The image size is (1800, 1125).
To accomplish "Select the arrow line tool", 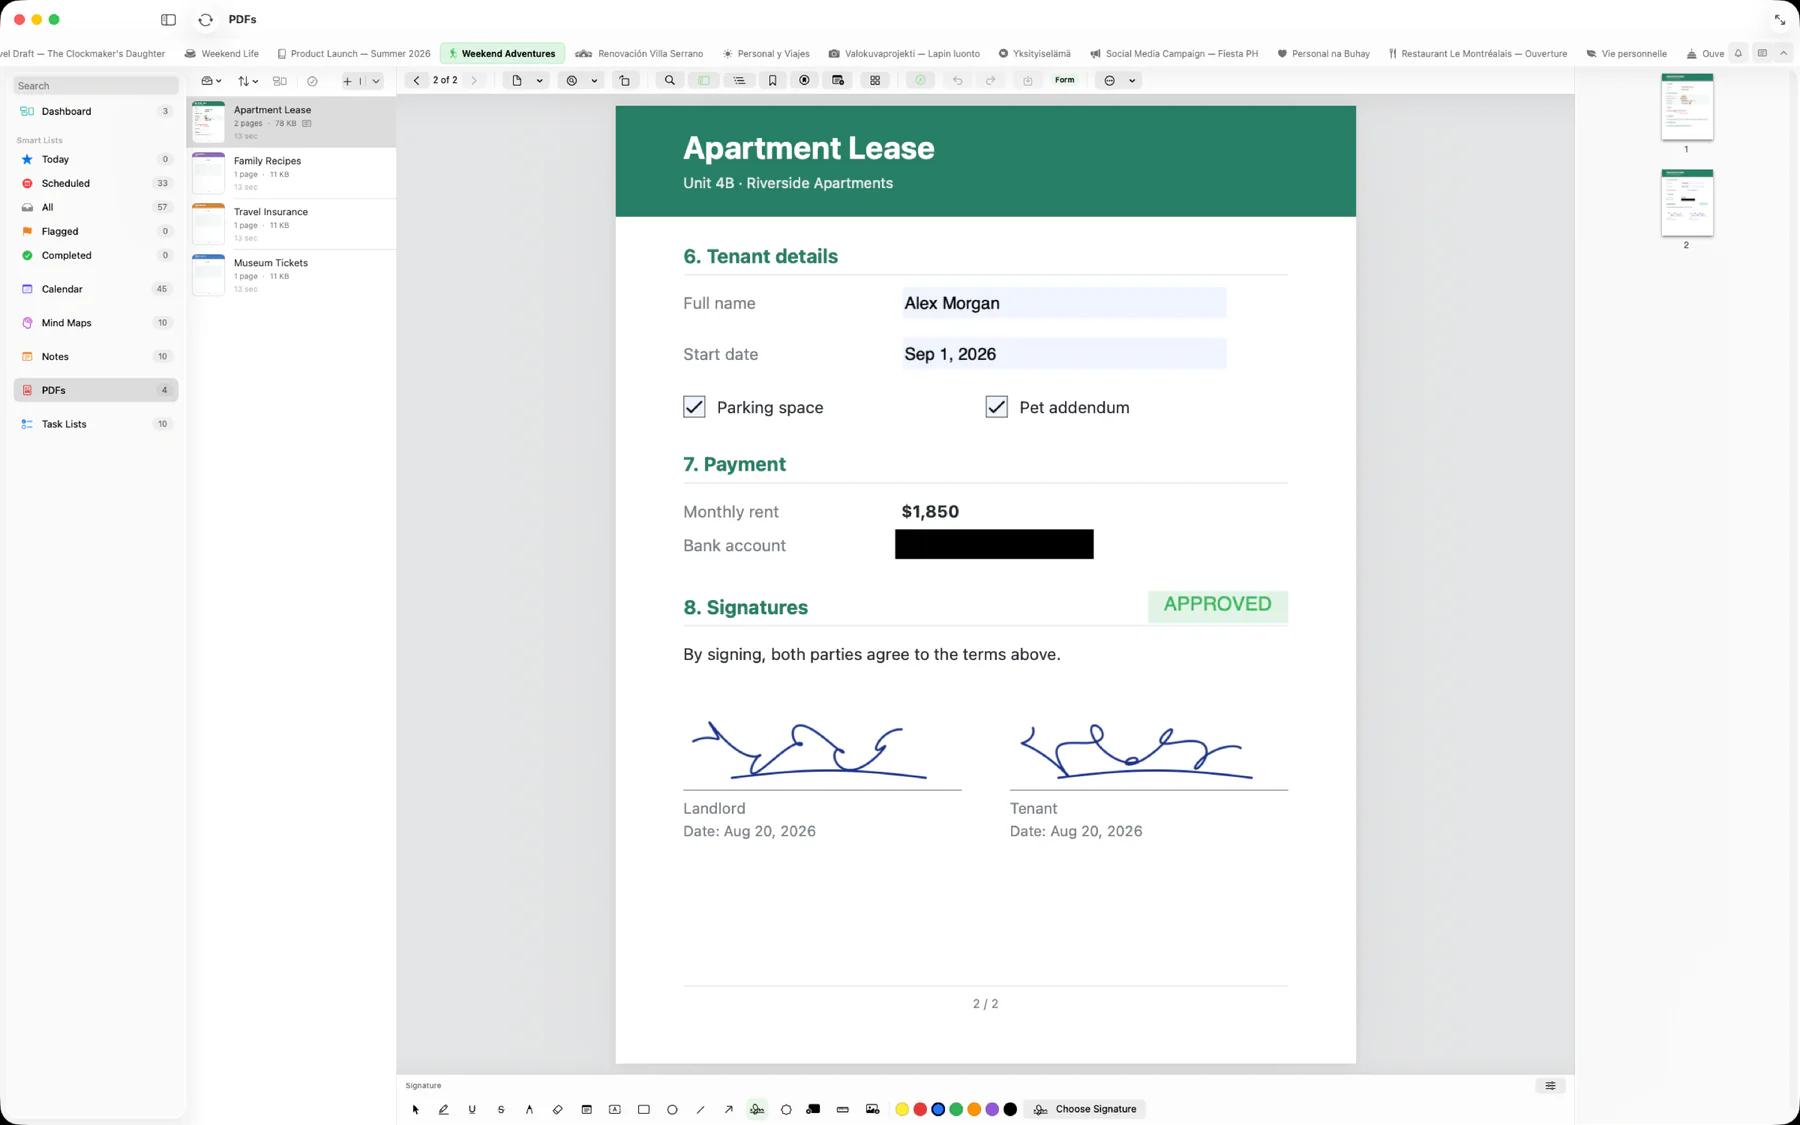I will tap(729, 1109).
